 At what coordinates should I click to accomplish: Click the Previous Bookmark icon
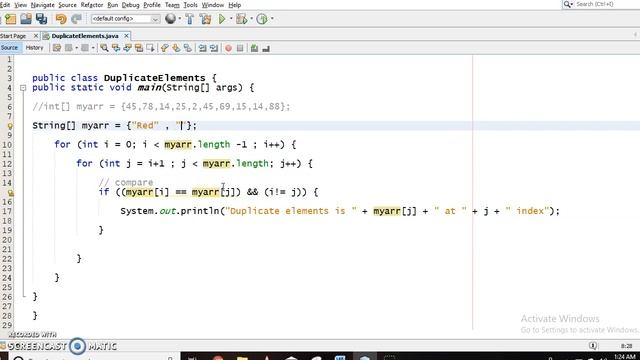point(164,48)
